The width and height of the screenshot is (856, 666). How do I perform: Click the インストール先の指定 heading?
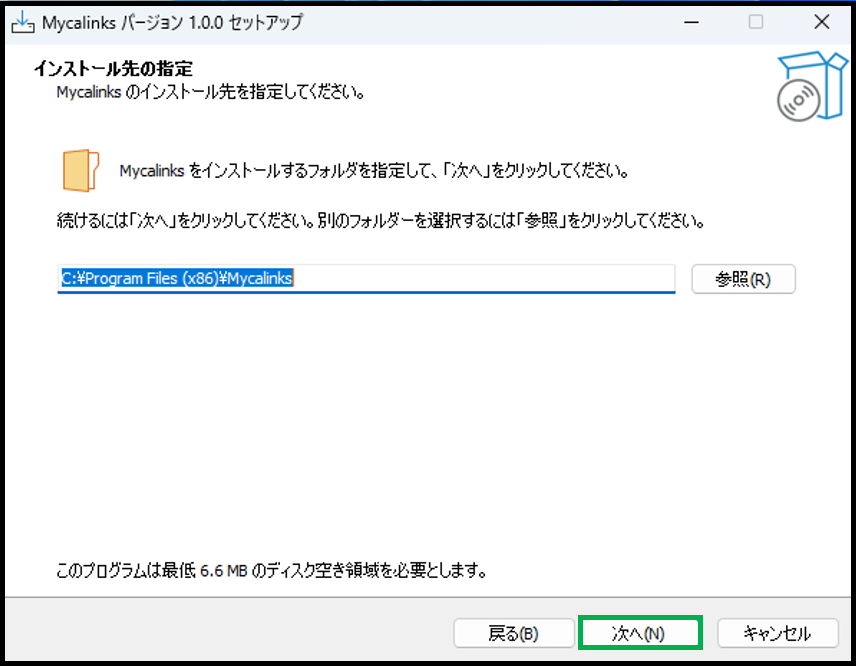(113, 69)
